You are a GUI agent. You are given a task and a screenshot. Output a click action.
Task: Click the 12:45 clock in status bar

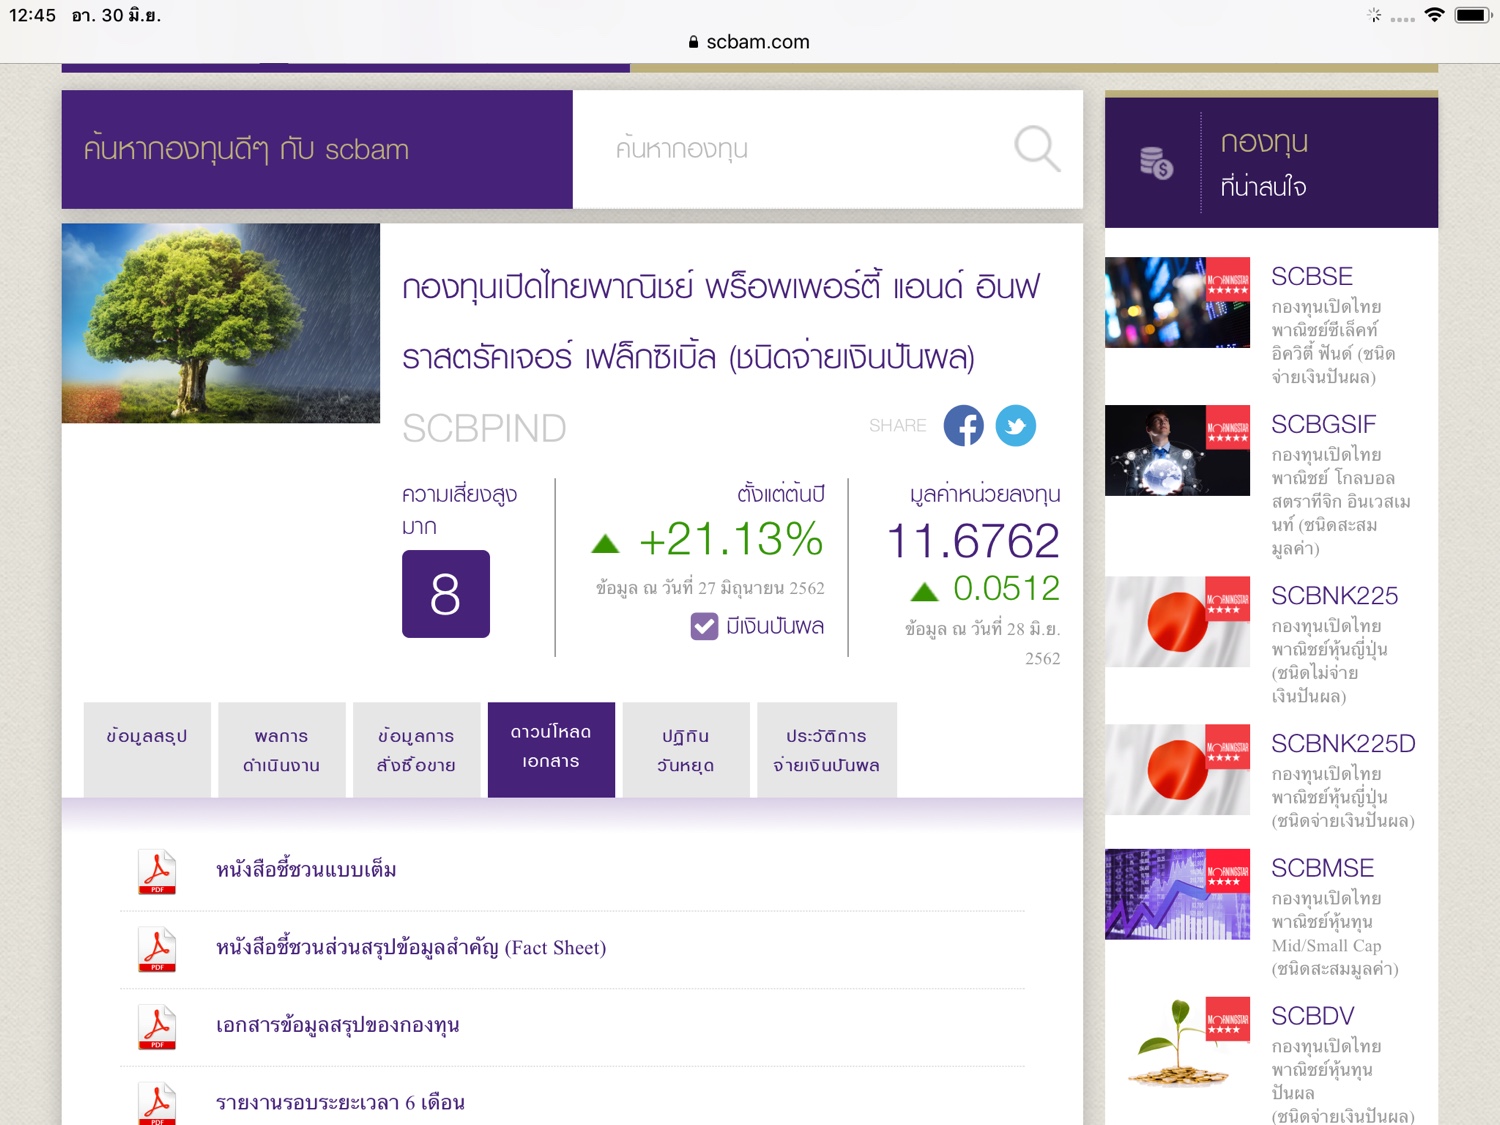coord(32,15)
